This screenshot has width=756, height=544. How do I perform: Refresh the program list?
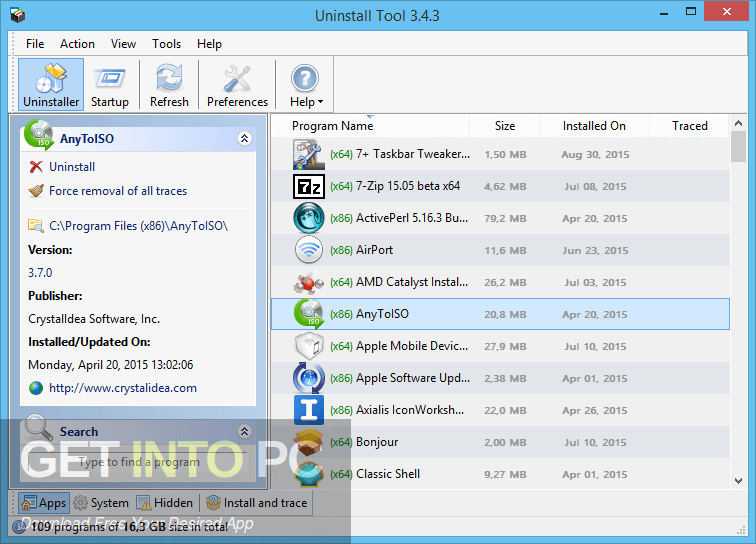[169, 84]
